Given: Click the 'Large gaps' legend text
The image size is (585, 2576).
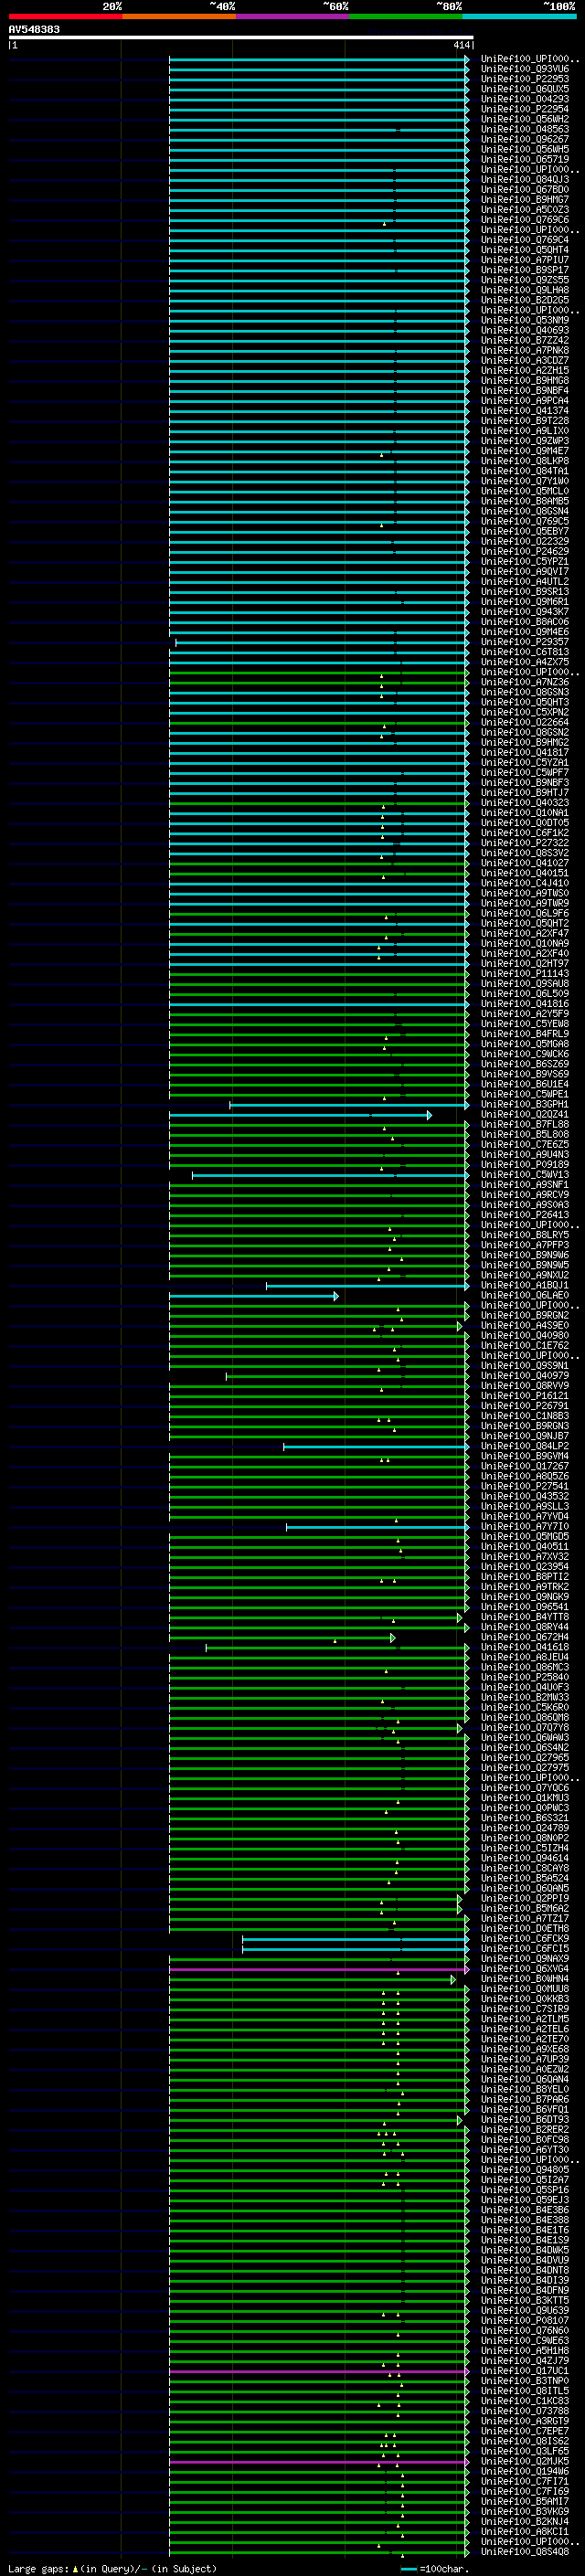Looking at the screenshot, I should [x=38, y=2568].
